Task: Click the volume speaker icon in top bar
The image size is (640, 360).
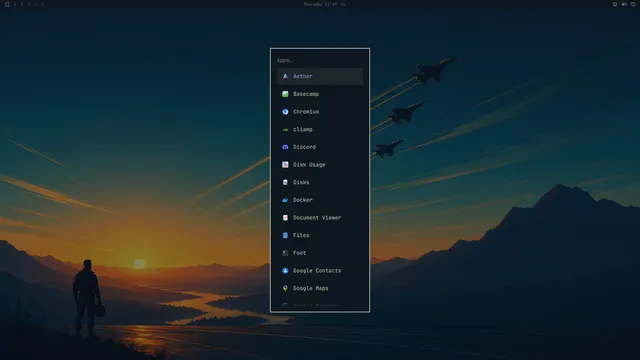Action: [624, 4]
